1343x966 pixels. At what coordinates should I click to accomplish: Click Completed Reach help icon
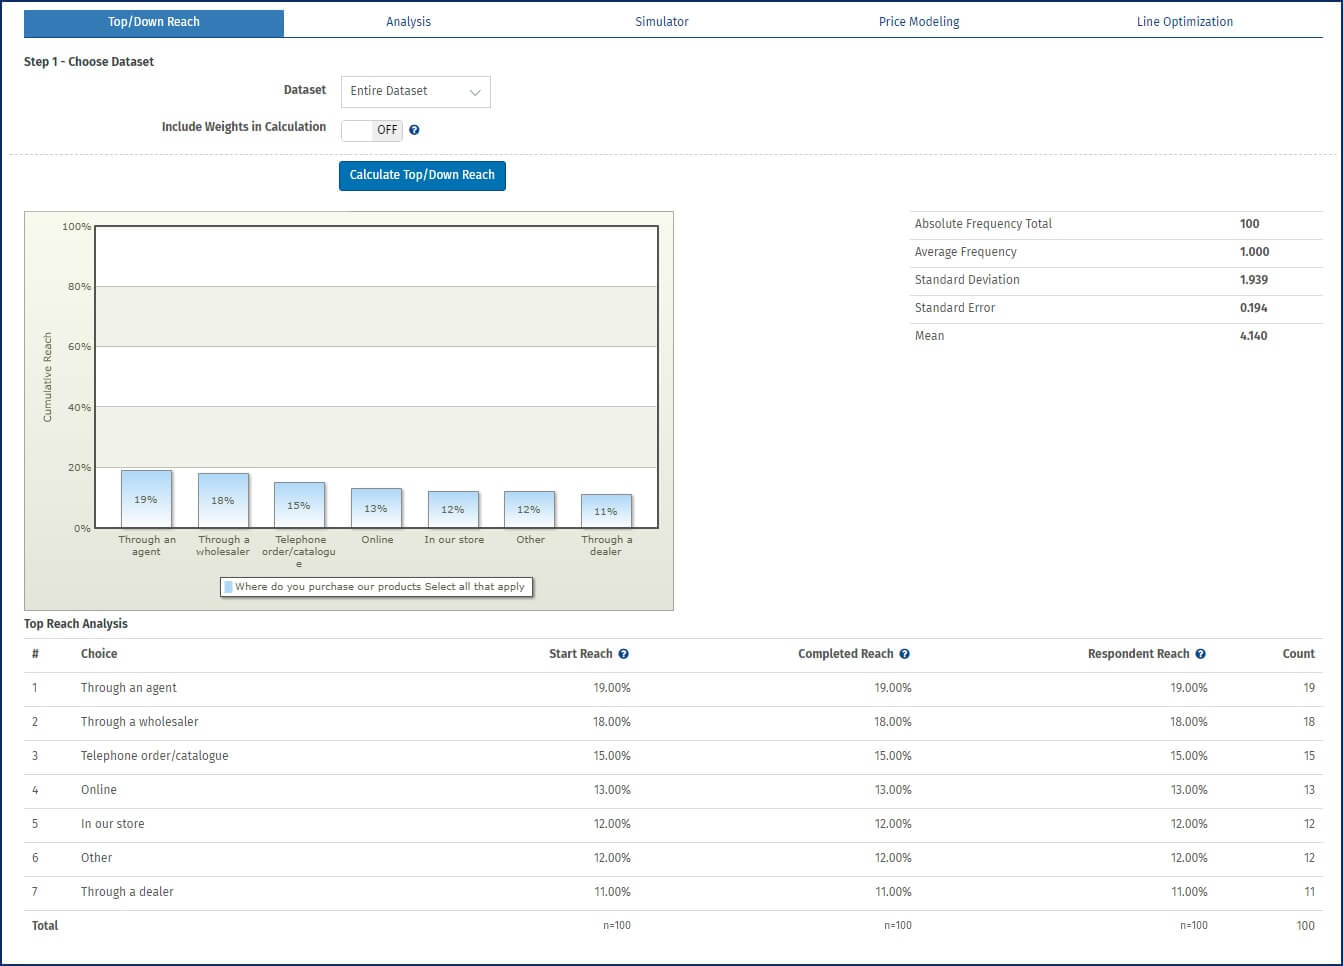(x=904, y=654)
